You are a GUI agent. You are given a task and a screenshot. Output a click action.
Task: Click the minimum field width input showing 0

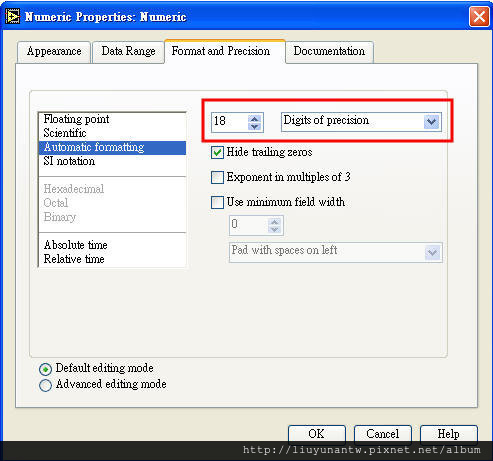point(249,225)
